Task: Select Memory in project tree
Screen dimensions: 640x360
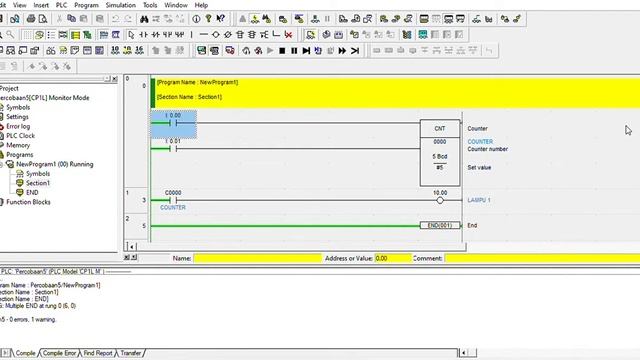Action: pyautogui.click(x=18, y=145)
